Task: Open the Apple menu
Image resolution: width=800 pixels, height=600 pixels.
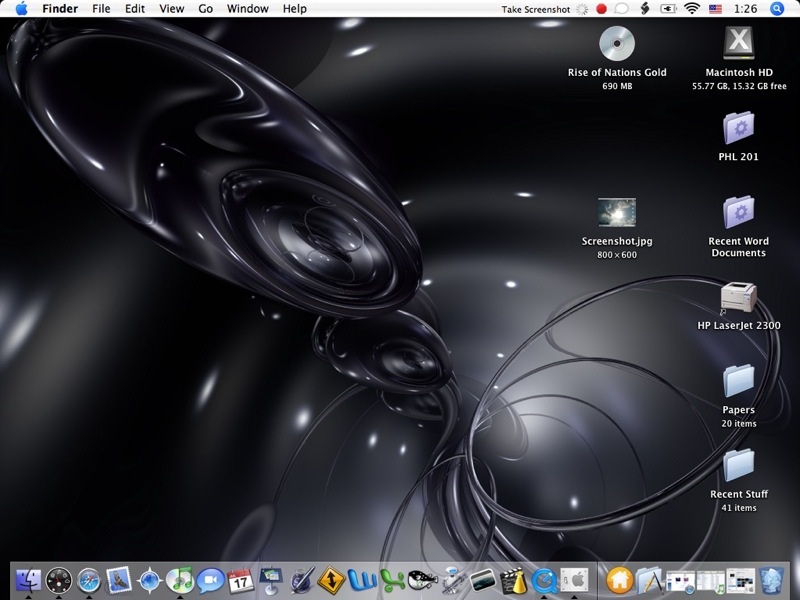Action: (21, 9)
